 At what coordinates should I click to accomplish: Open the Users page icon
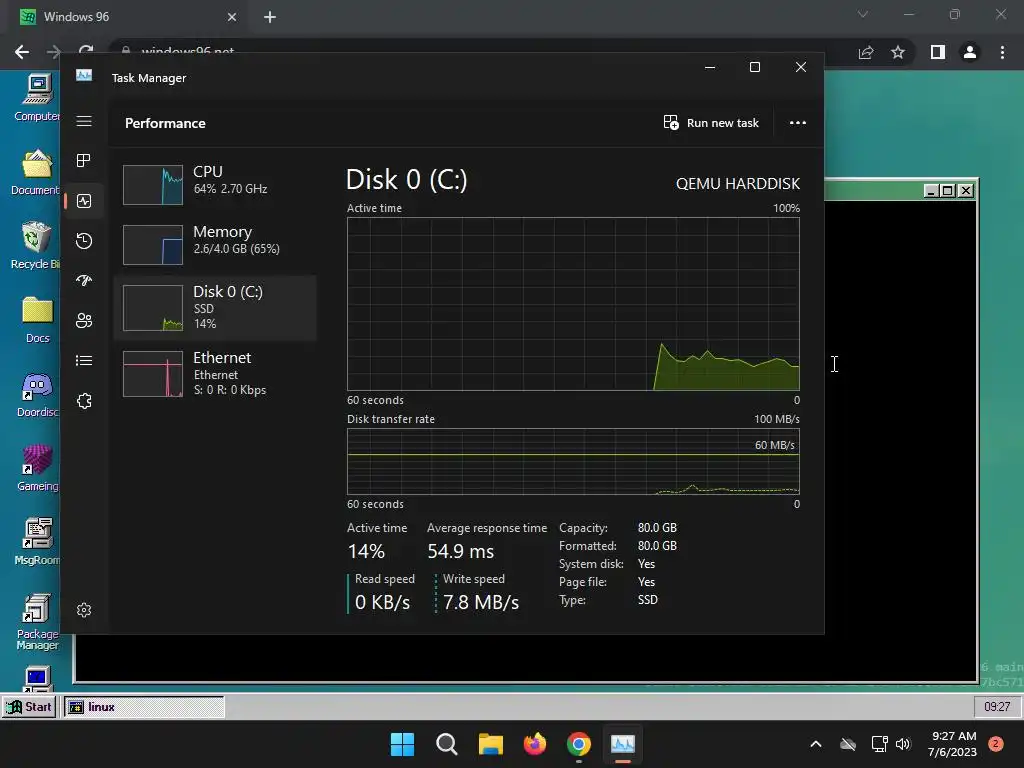point(84,321)
